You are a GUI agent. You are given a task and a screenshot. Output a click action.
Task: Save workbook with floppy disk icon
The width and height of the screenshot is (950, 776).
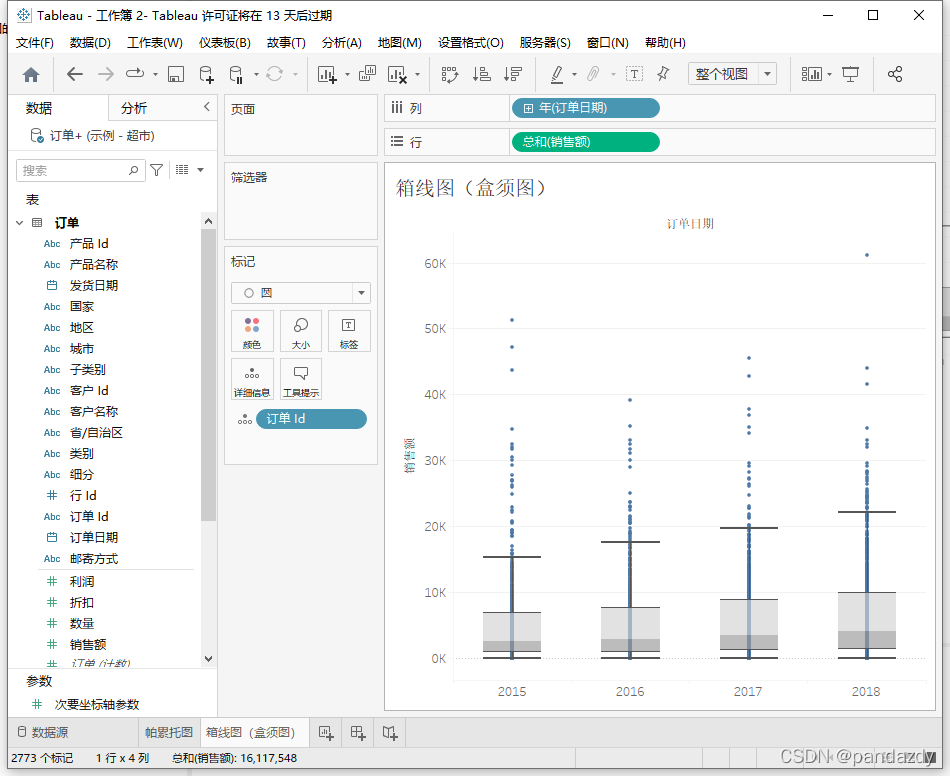176,75
